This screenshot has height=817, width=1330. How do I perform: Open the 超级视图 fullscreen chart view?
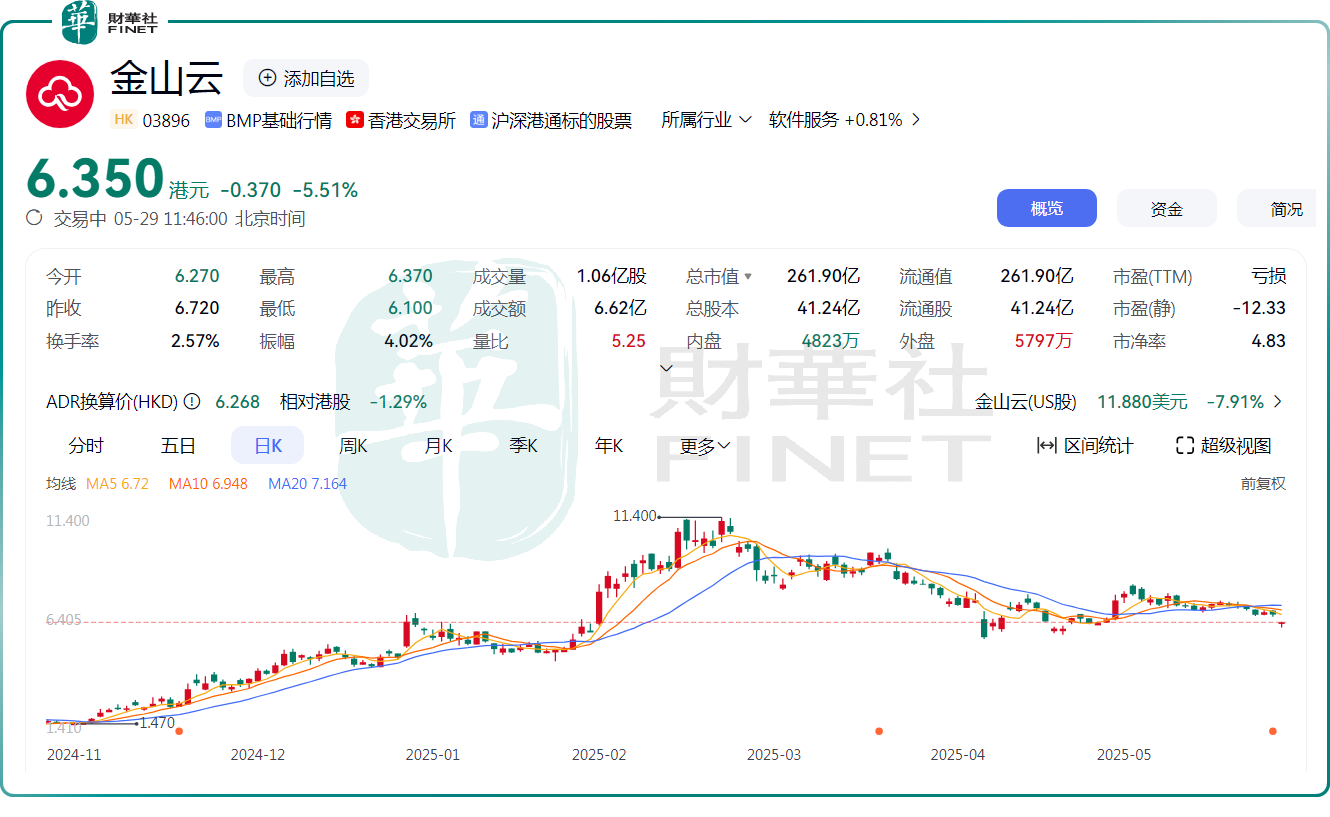(1223, 446)
